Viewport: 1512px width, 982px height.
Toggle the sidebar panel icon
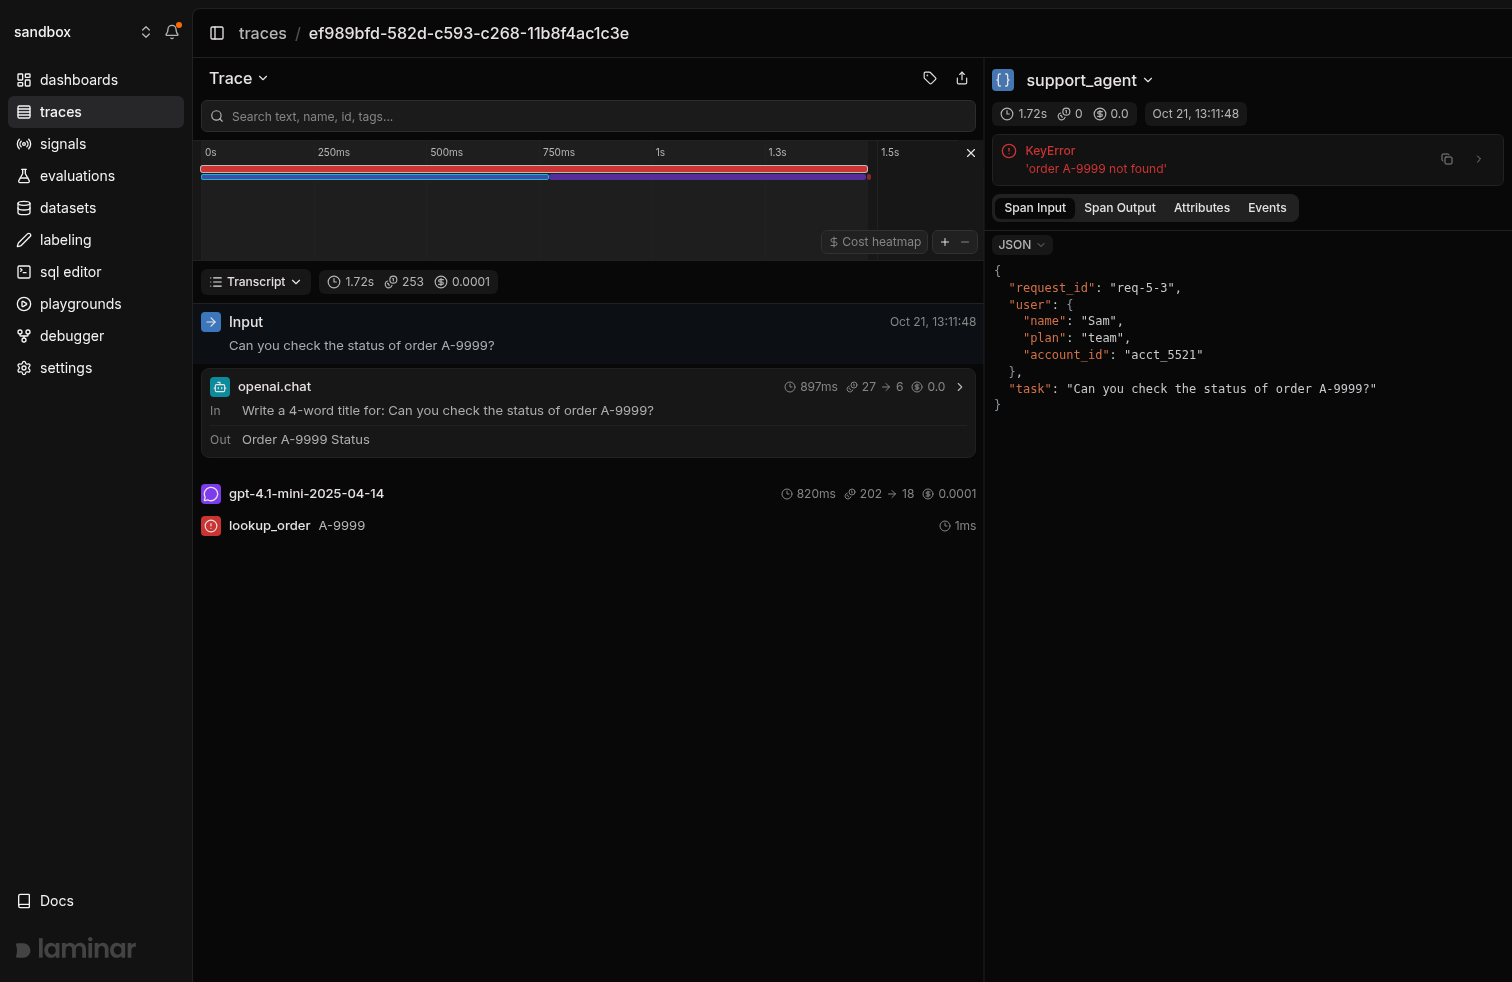[217, 33]
